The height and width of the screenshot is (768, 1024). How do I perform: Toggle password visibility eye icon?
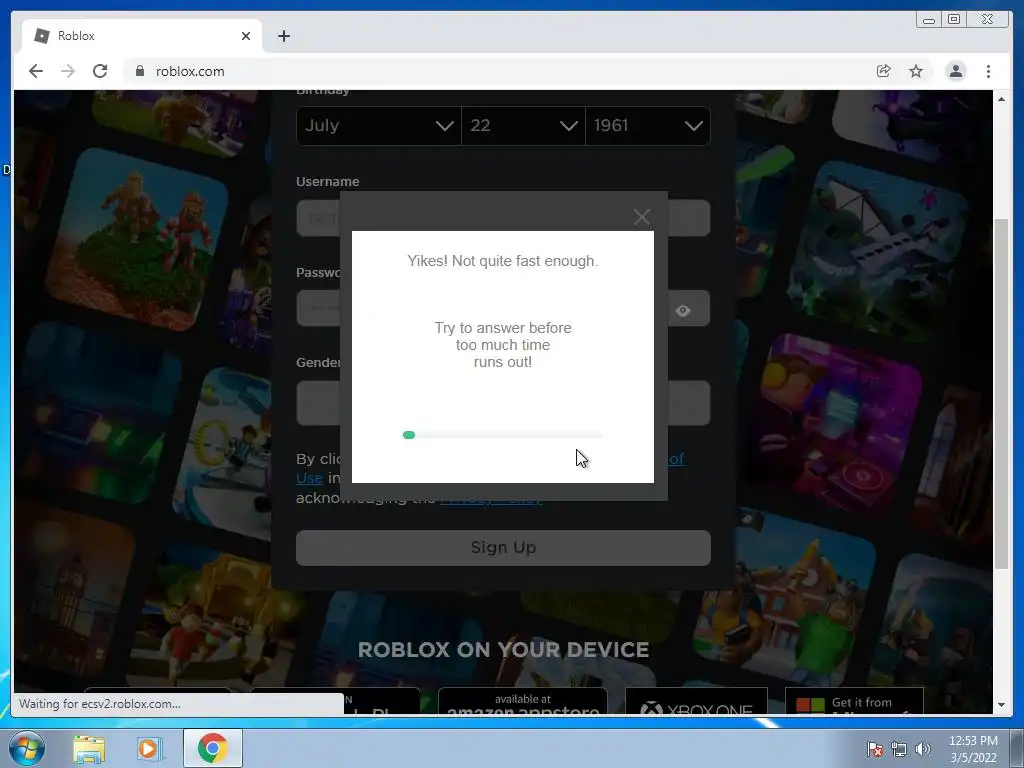click(683, 311)
